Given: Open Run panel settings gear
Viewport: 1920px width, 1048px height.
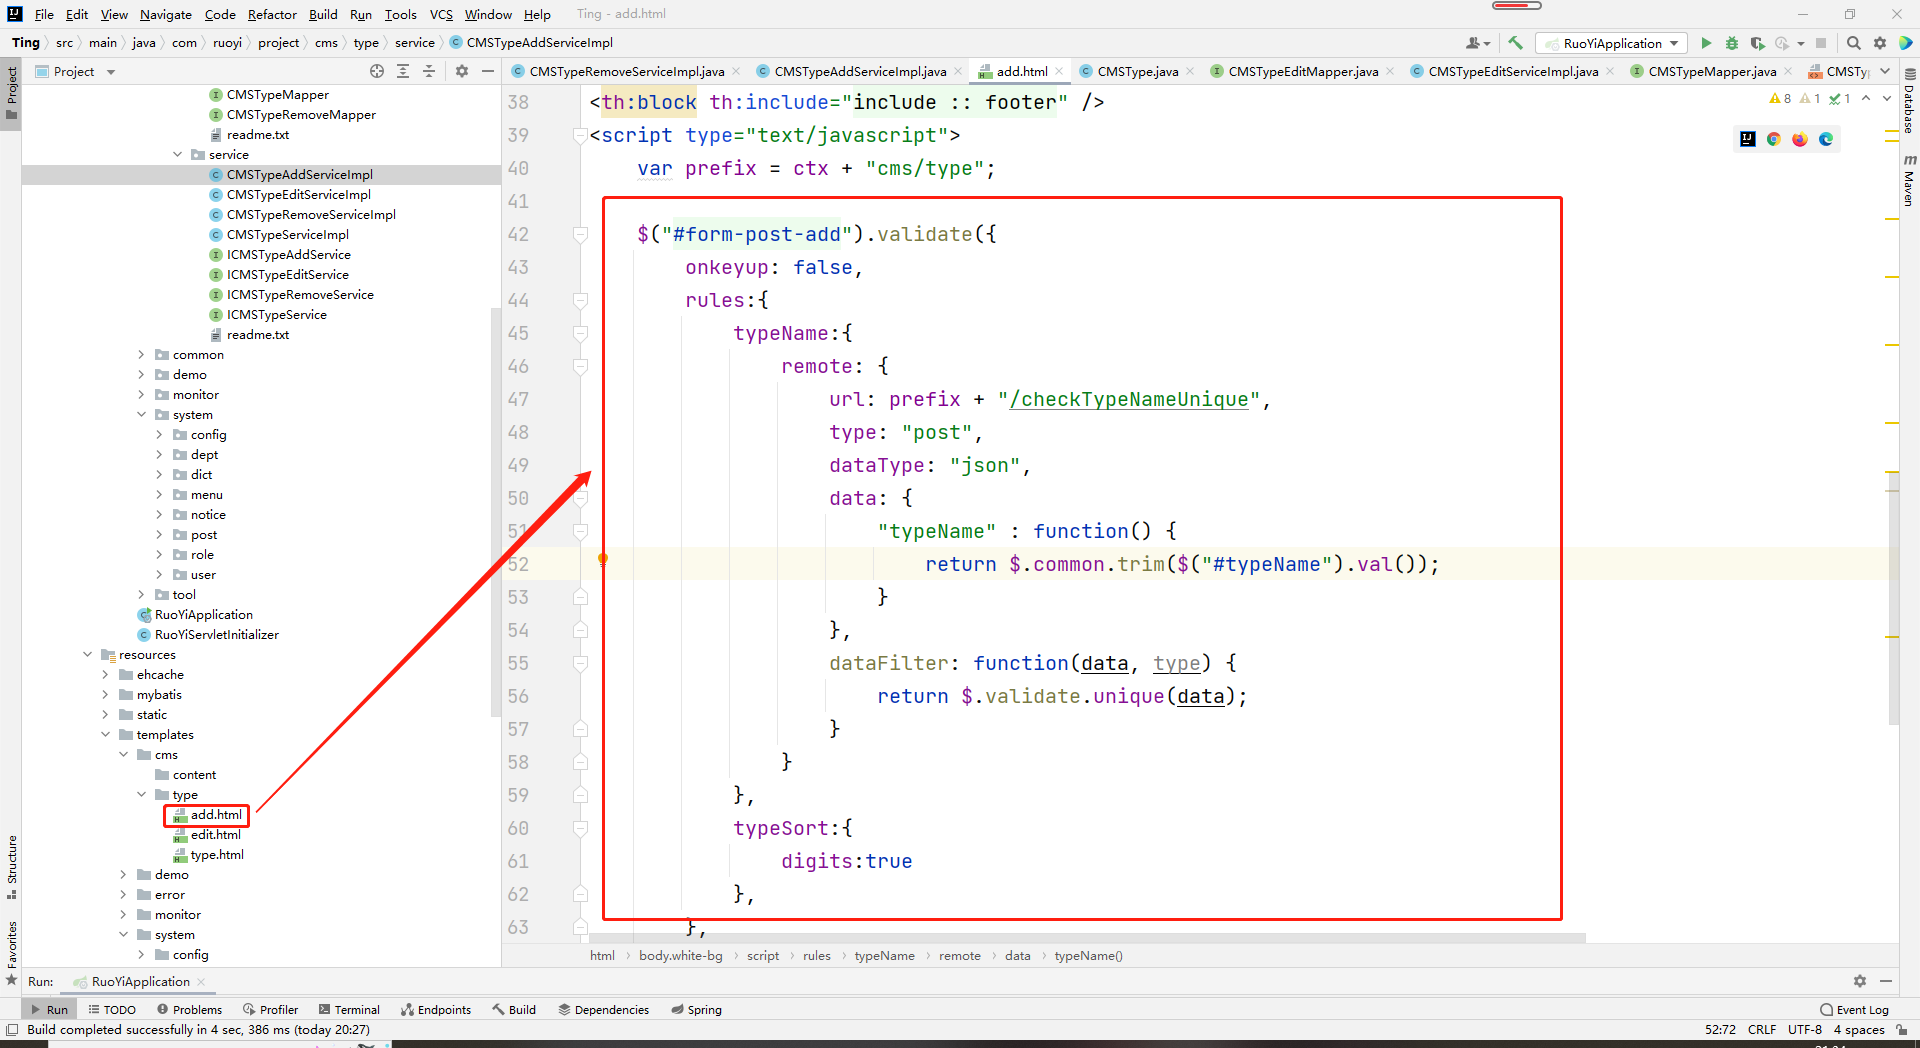Looking at the screenshot, I should click(1860, 981).
